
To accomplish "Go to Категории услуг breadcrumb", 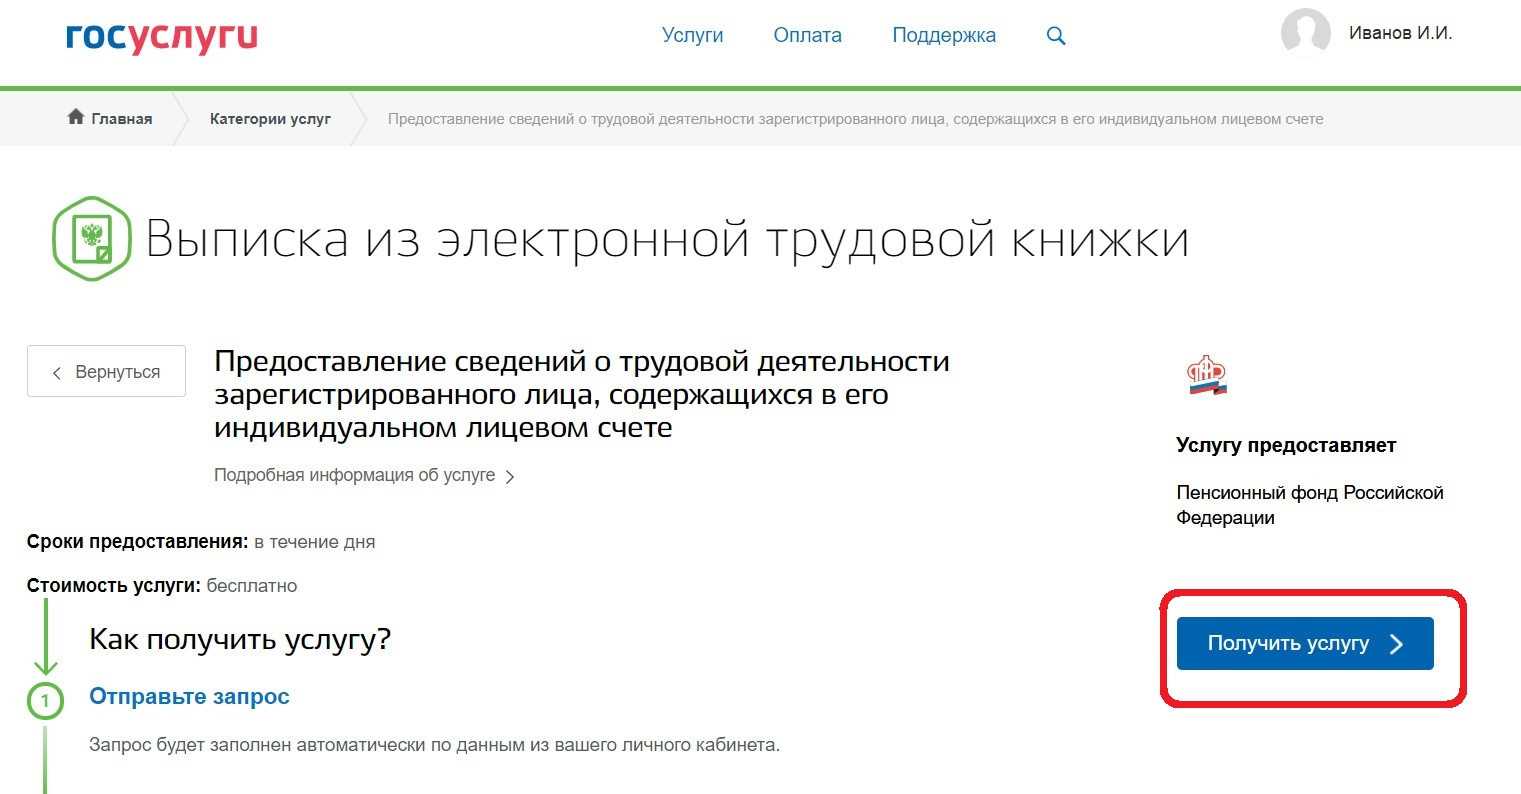I will [270, 118].
